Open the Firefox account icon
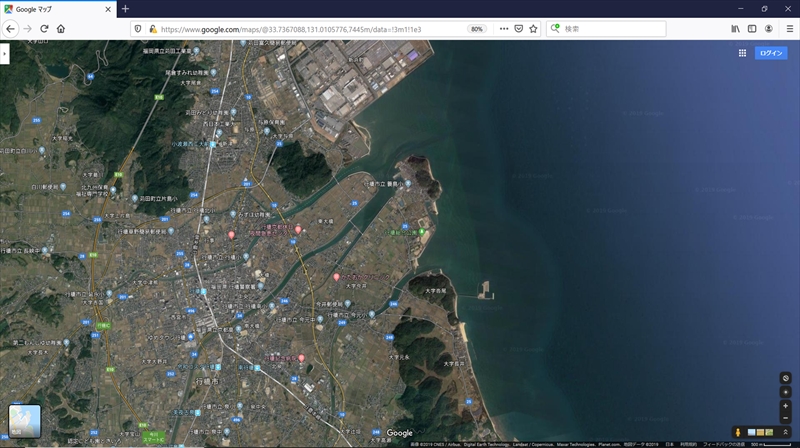 point(768,29)
